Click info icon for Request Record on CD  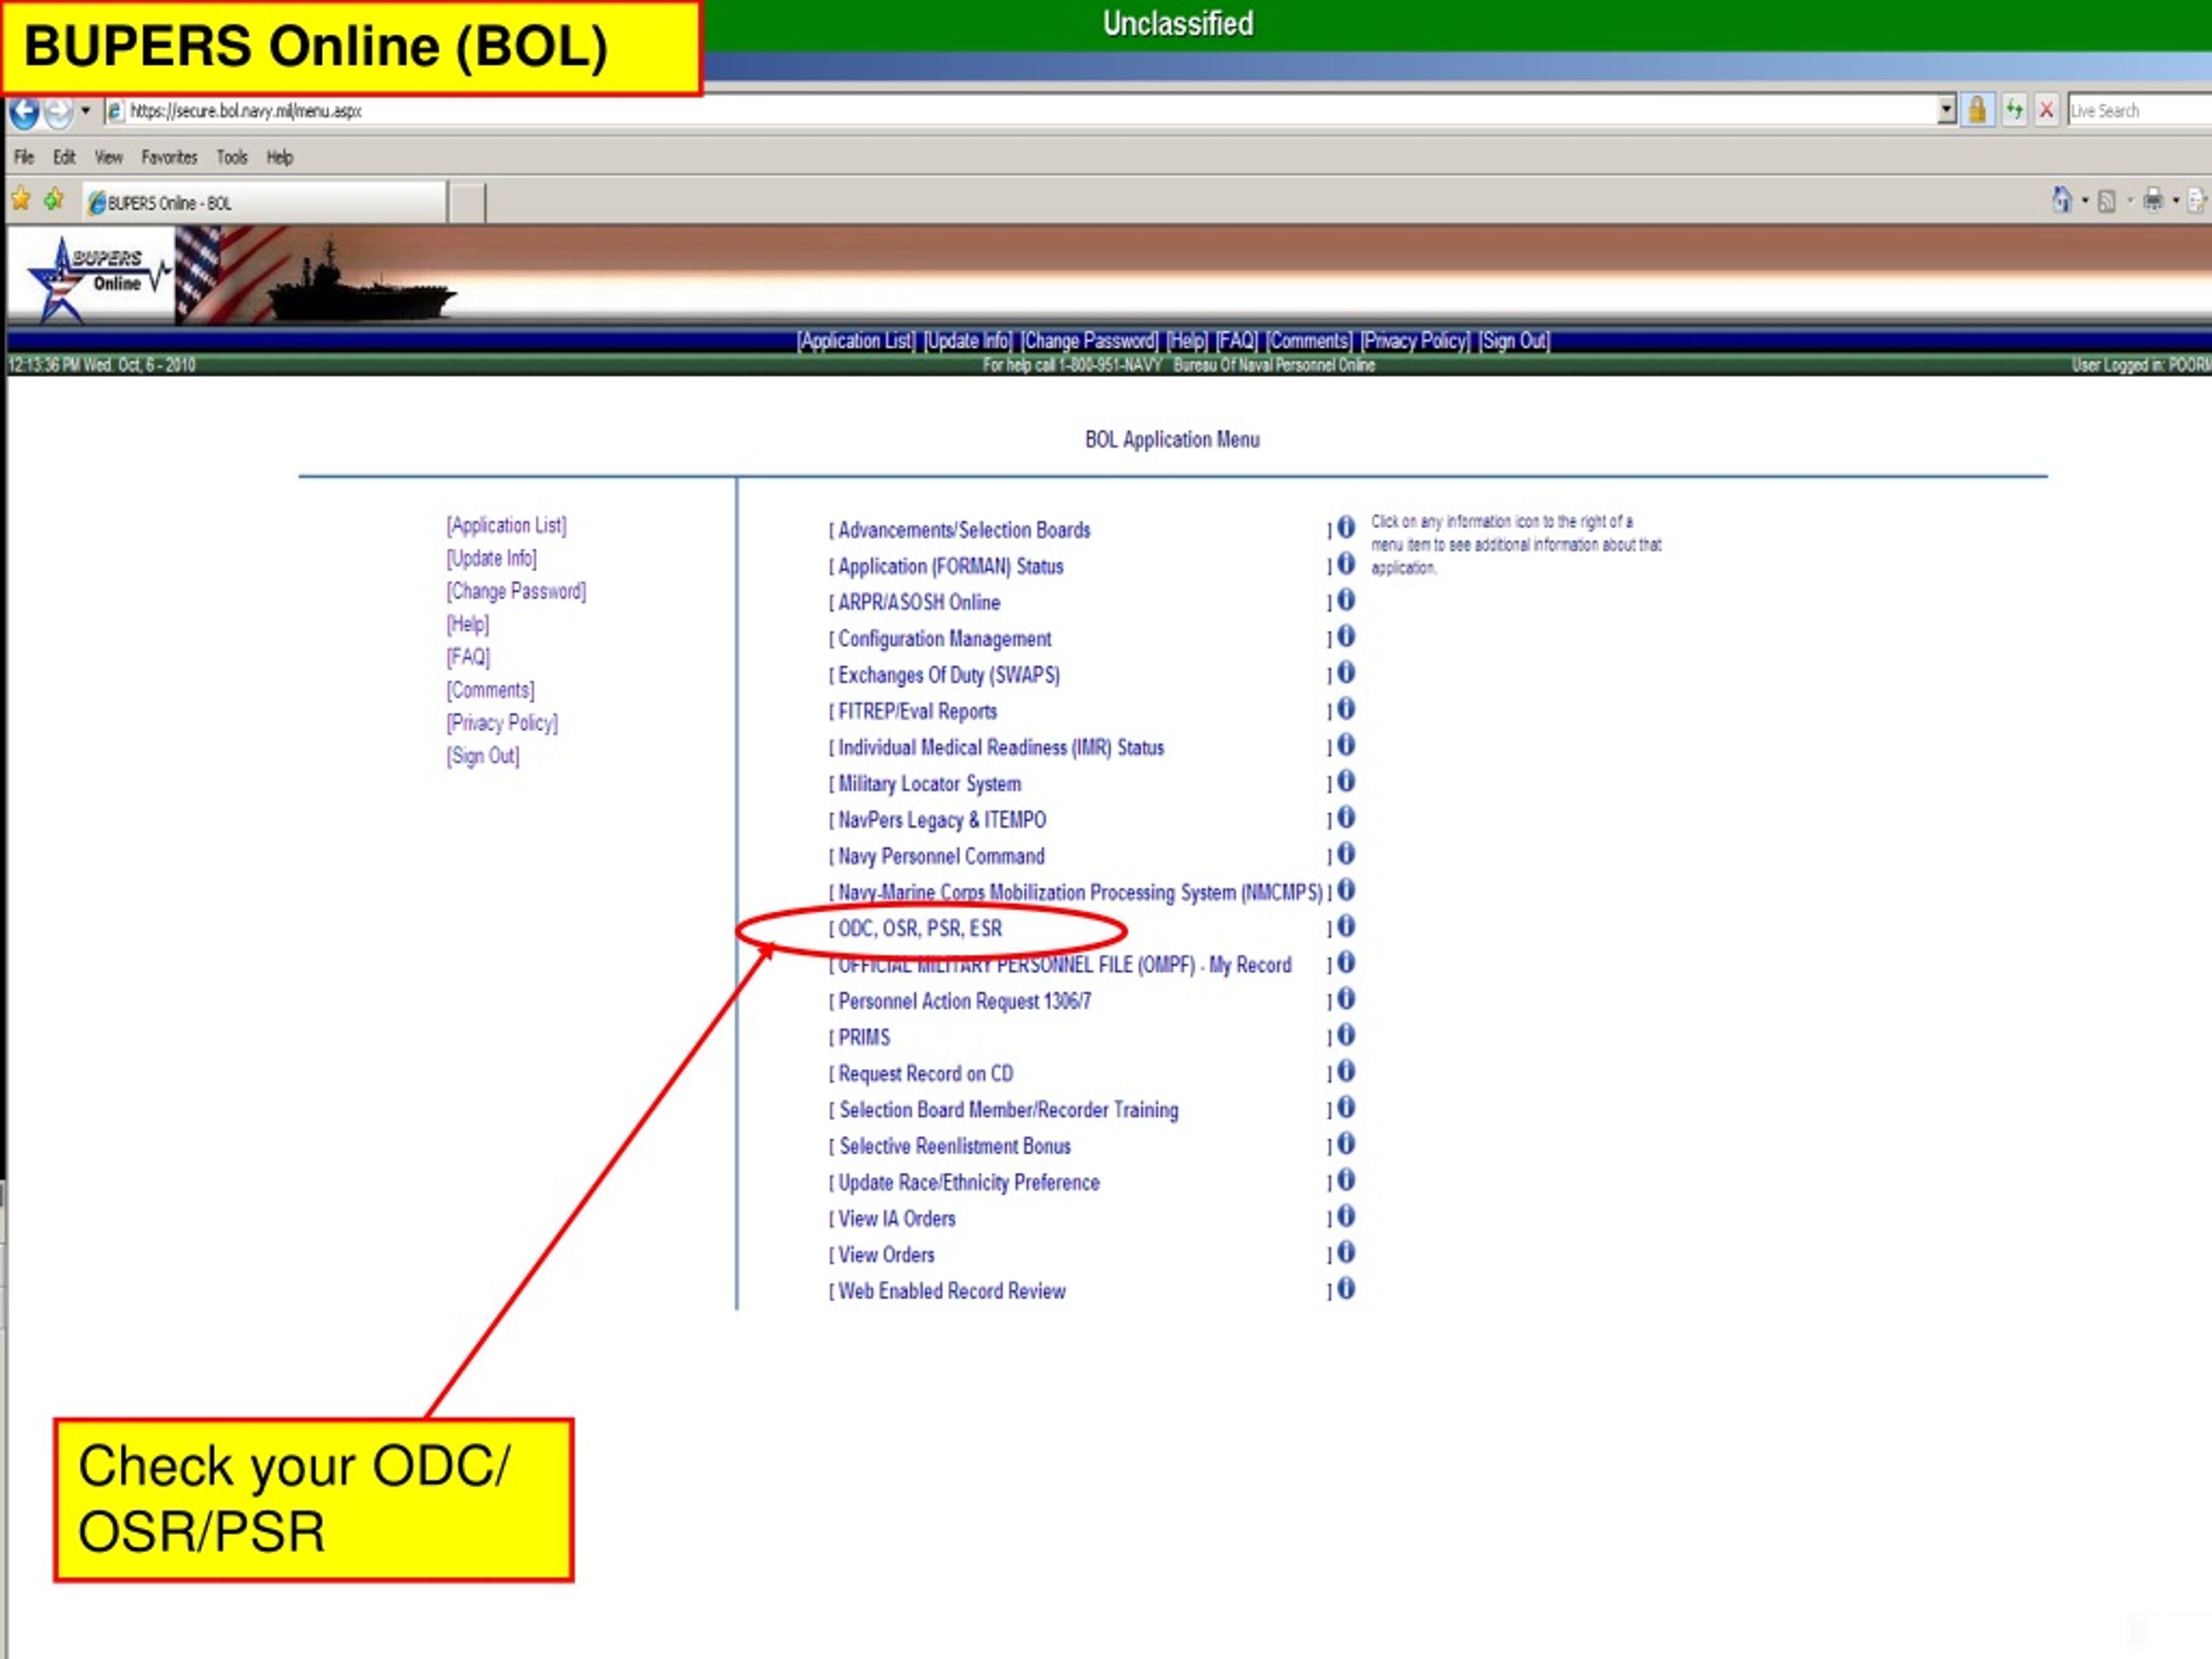point(1346,1071)
